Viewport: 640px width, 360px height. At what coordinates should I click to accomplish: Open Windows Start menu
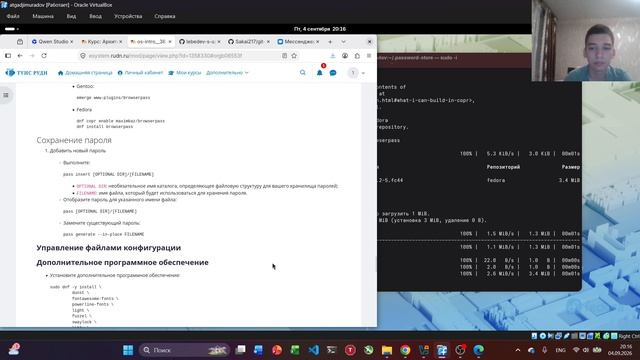(x=128, y=350)
